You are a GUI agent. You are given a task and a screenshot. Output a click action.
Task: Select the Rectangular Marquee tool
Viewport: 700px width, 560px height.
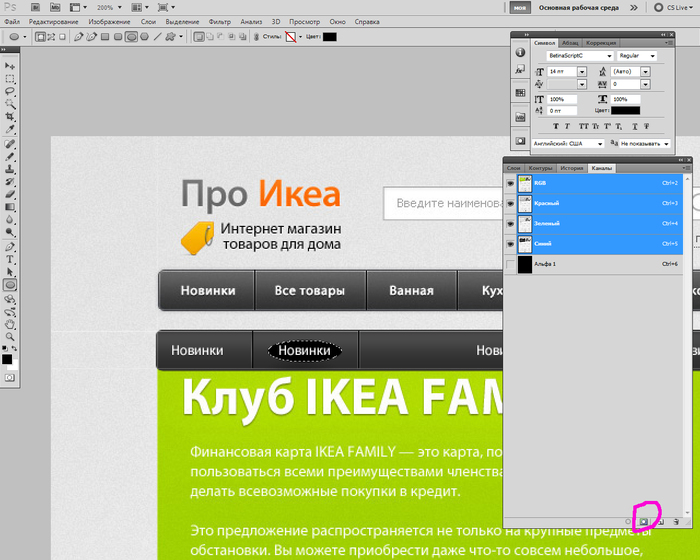click(10, 79)
